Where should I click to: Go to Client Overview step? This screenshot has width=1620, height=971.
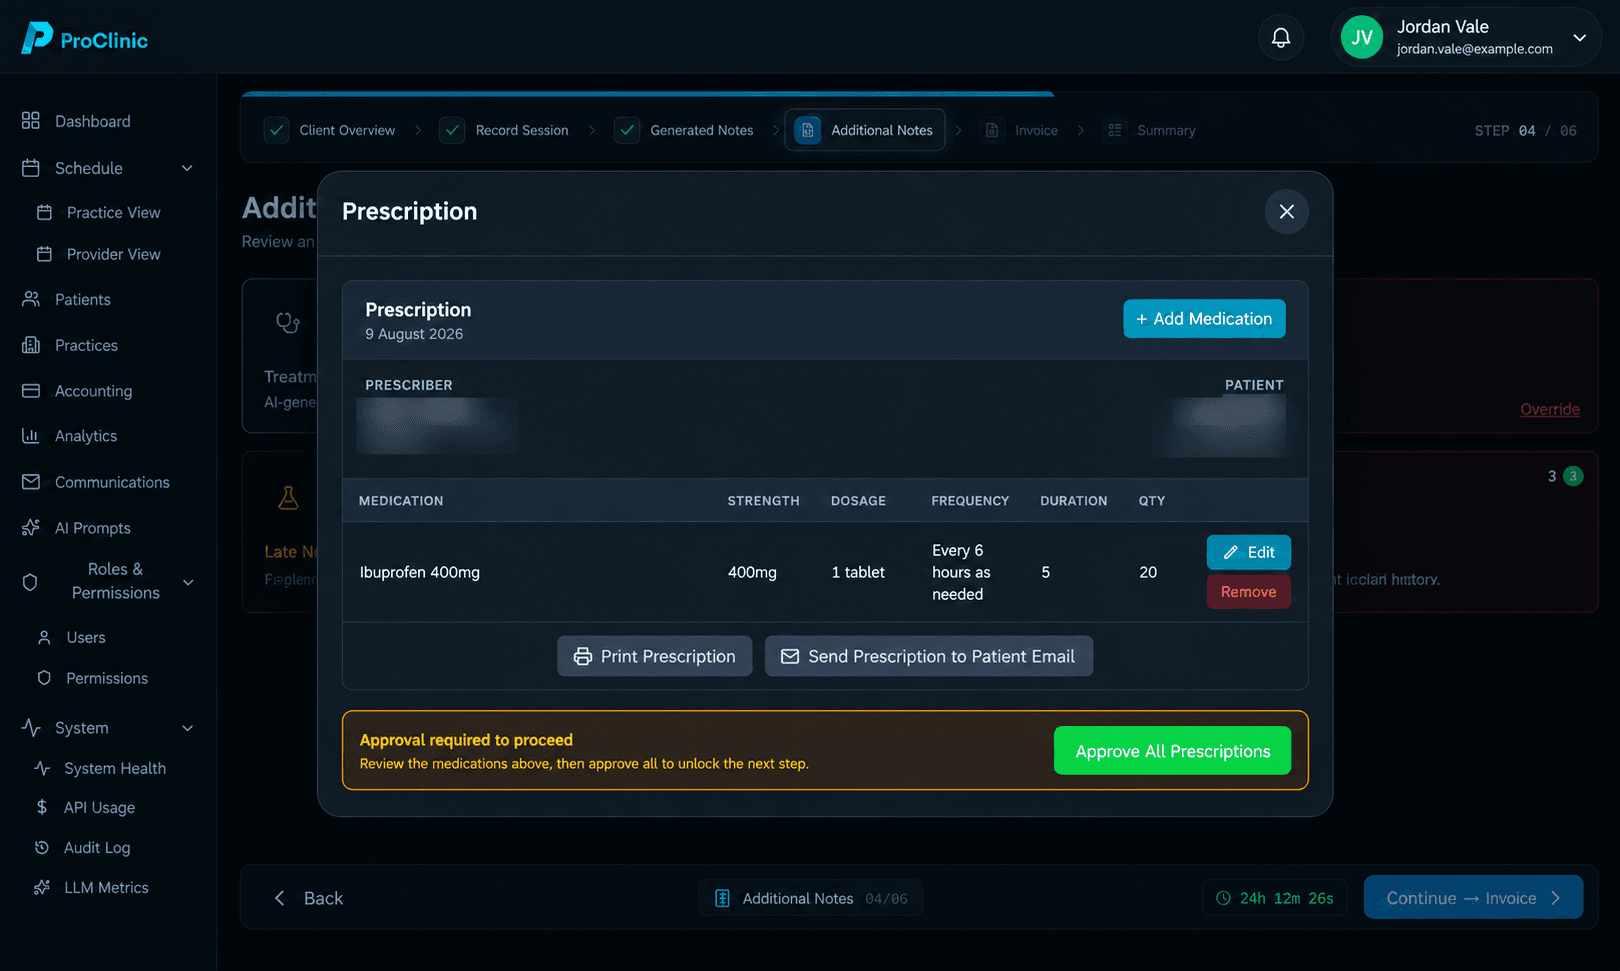click(331, 130)
